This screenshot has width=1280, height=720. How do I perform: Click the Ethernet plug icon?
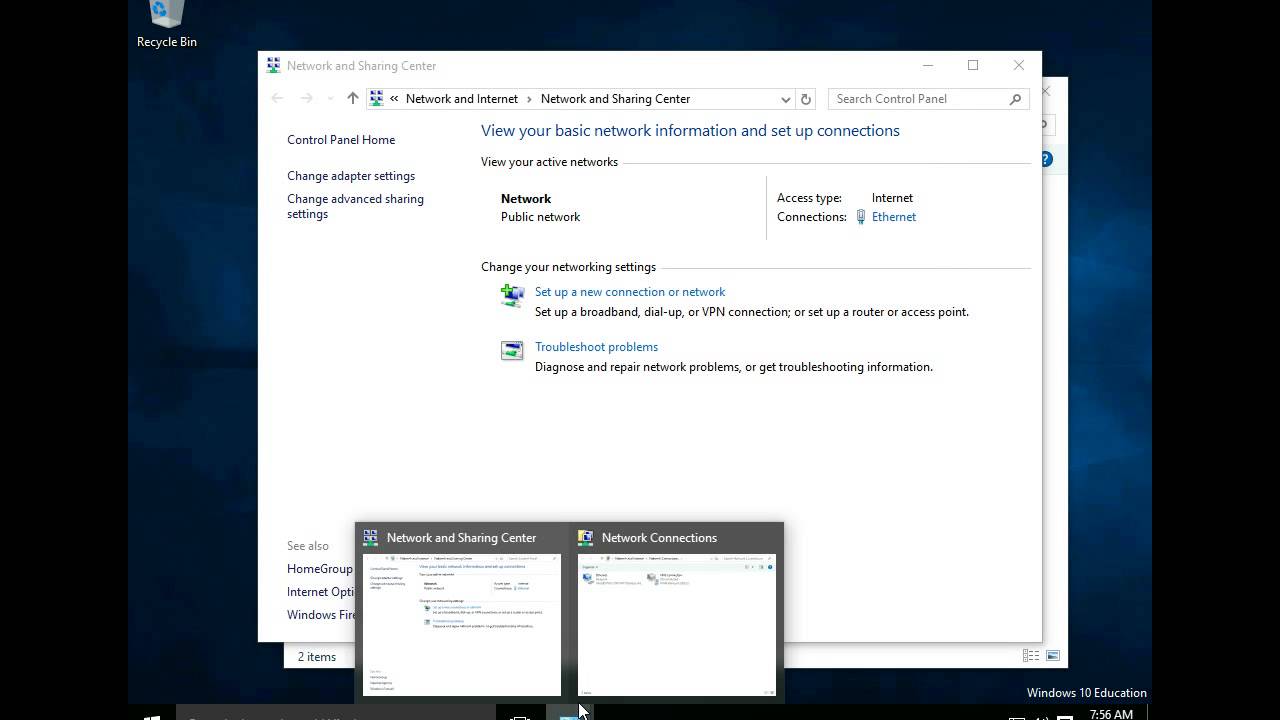click(861, 217)
